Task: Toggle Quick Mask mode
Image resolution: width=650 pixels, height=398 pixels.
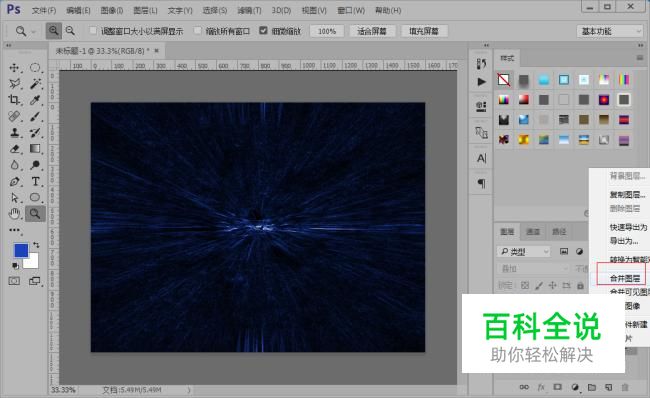Action: pos(14,281)
